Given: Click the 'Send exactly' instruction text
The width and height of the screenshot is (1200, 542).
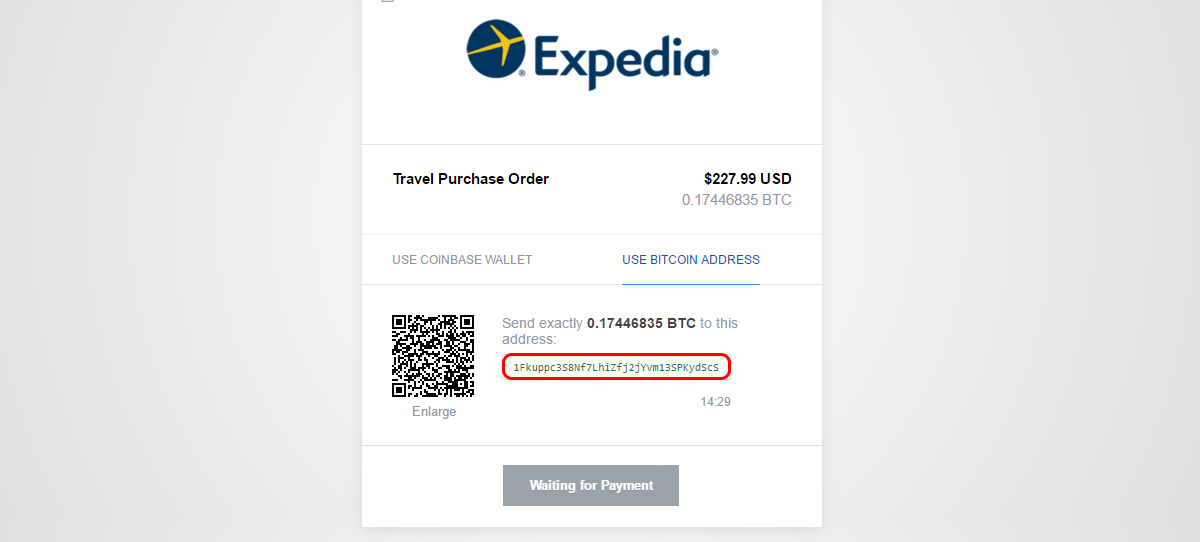Looking at the screenshot, I should tap(543, 323).
